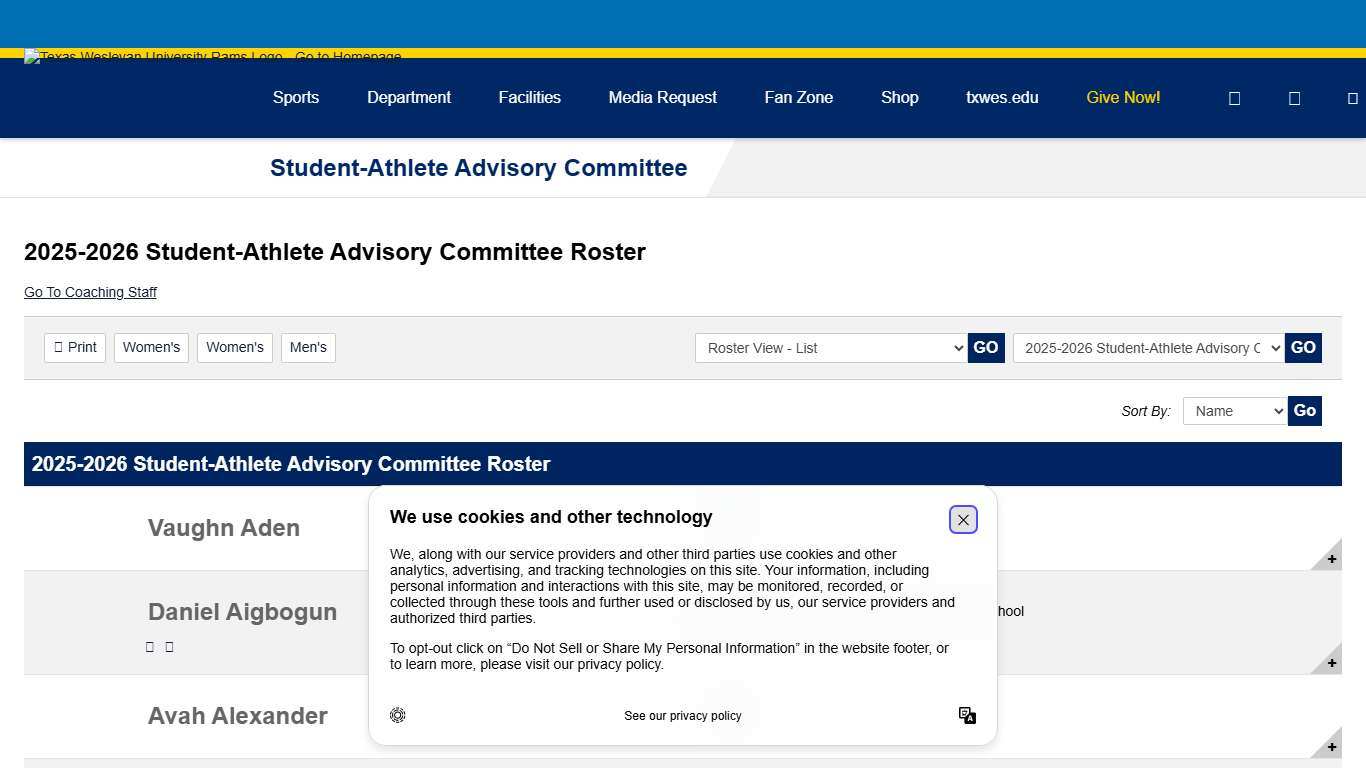Expand Daniel Aigbogun's roster entry
Screen dimensions: 1366x768
pos(1331,661)
